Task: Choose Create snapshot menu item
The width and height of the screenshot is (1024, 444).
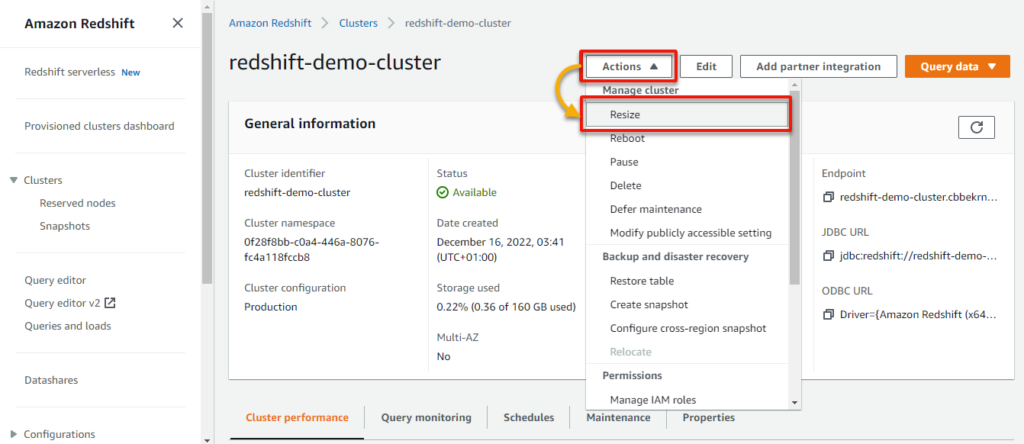Action: (686, 304)
